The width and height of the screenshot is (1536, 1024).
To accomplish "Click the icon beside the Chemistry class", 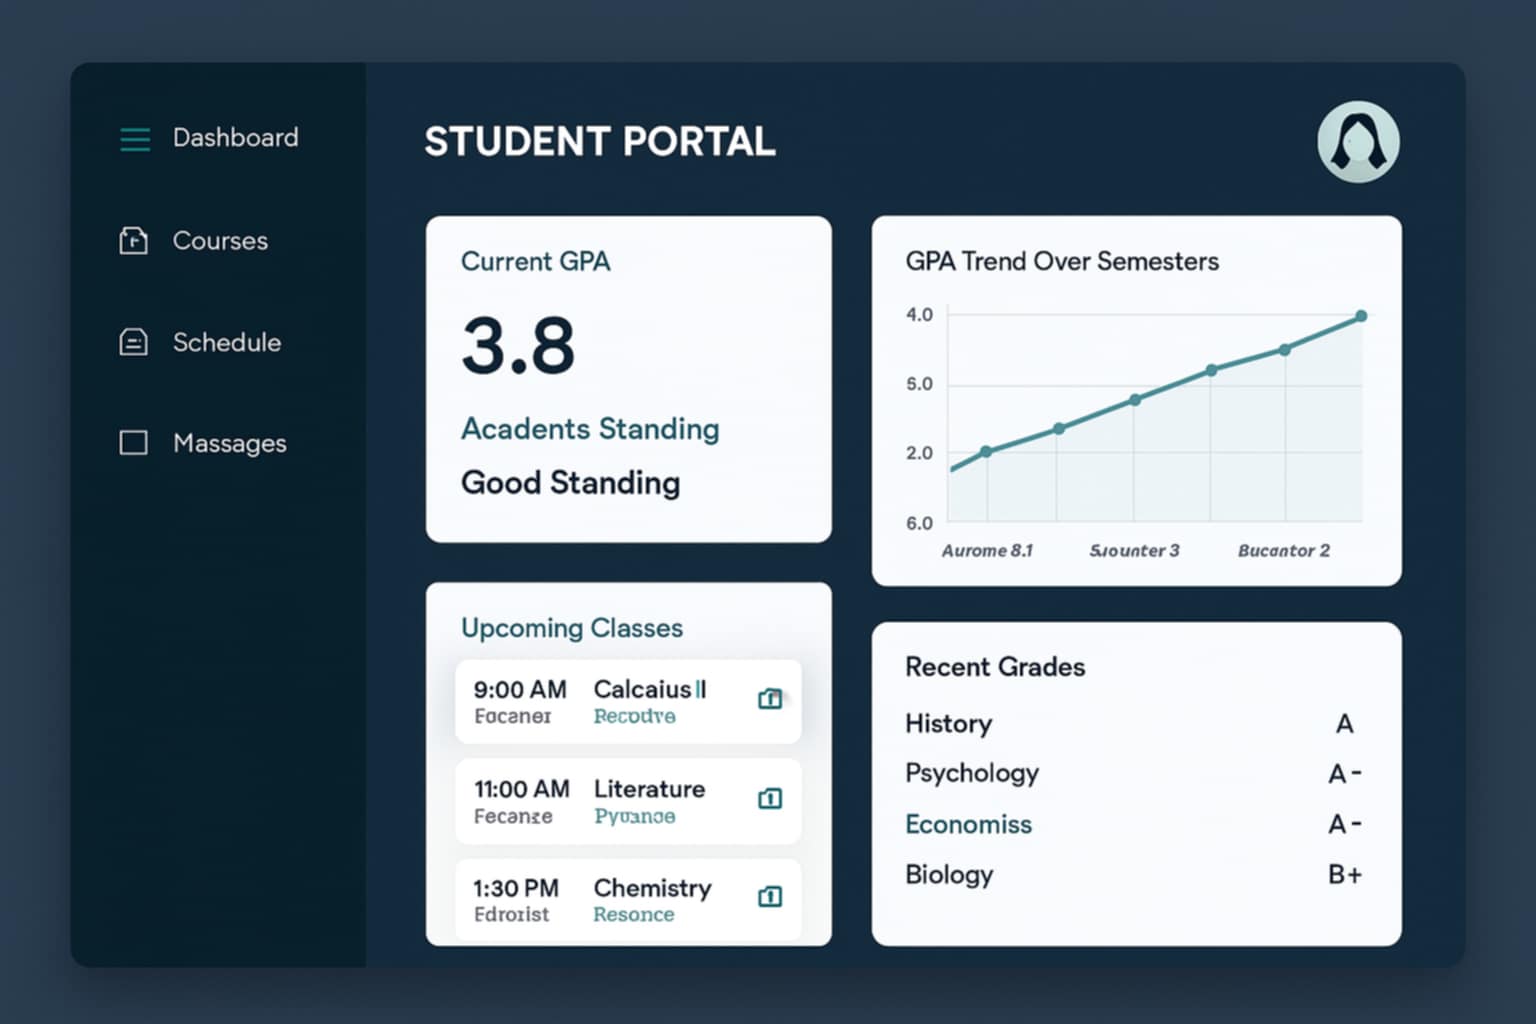I will (769, 897).
